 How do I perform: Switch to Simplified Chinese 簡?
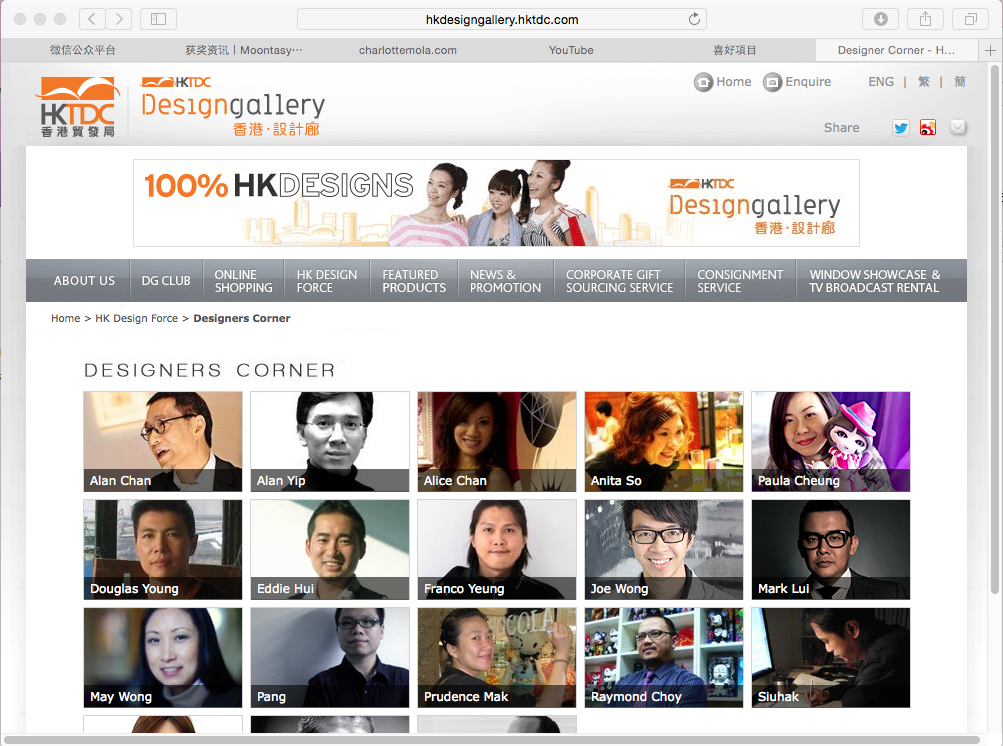(x=960, y=82)
